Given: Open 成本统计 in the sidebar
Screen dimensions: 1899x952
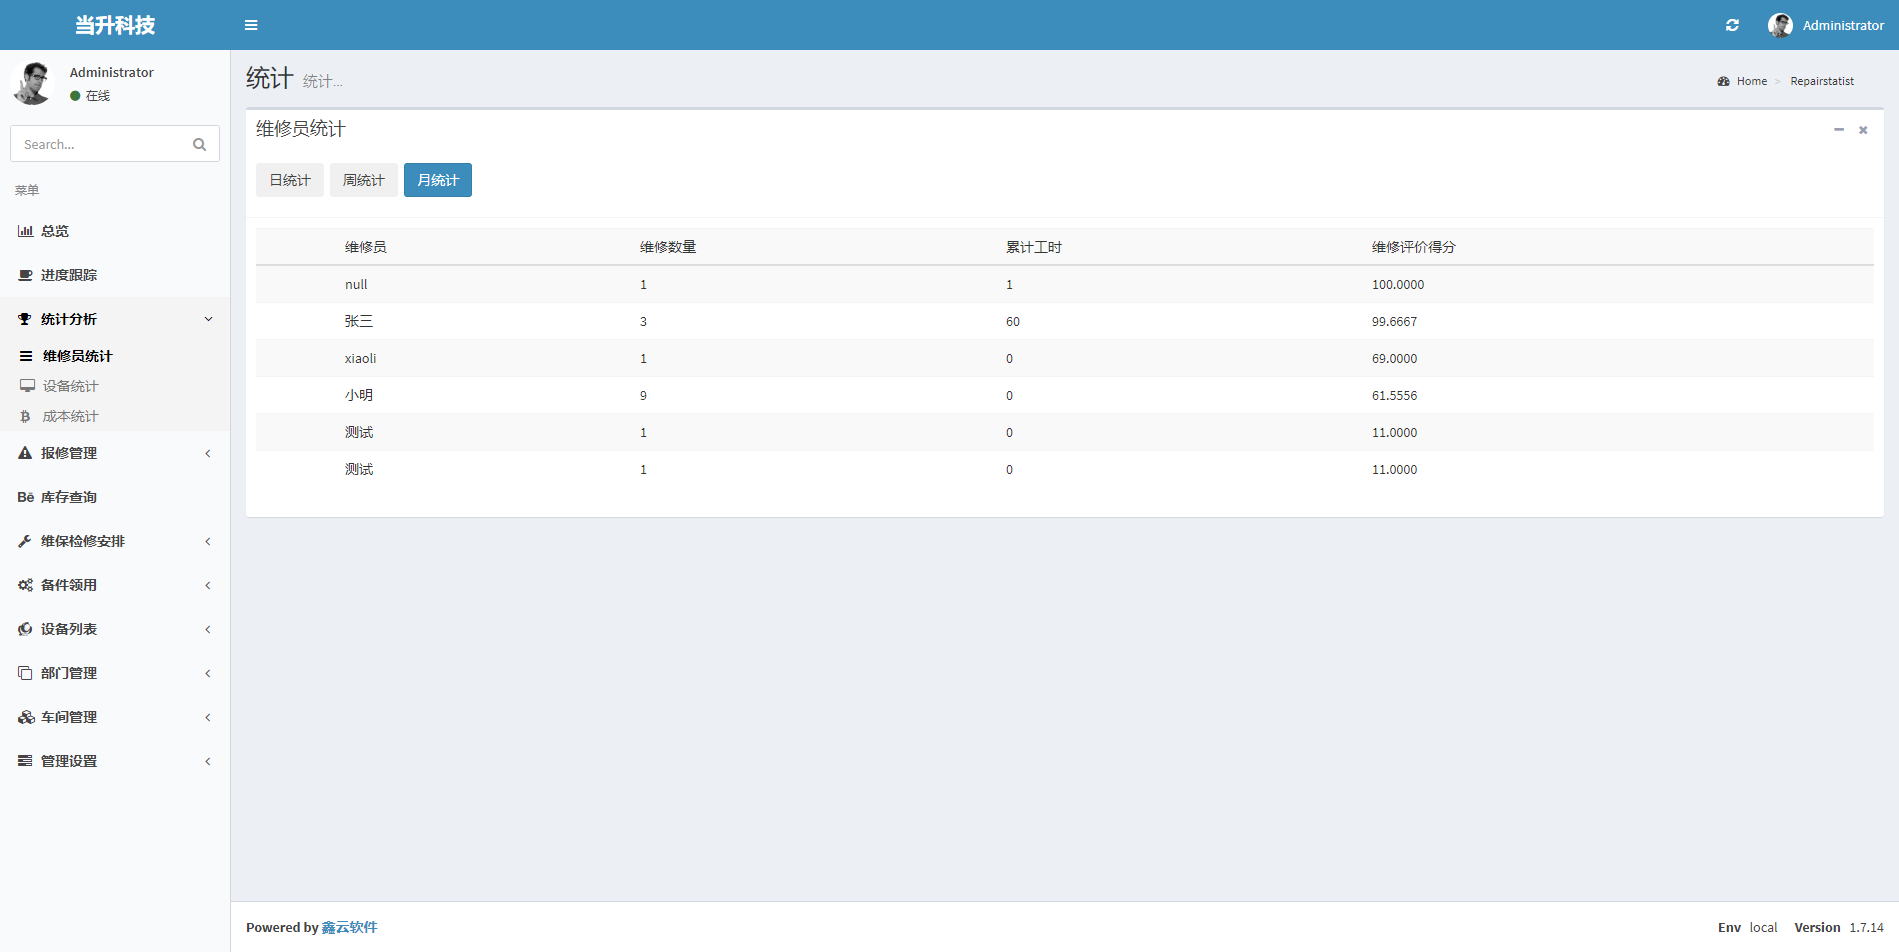Looking at the screenshot, I should (70, 416).
